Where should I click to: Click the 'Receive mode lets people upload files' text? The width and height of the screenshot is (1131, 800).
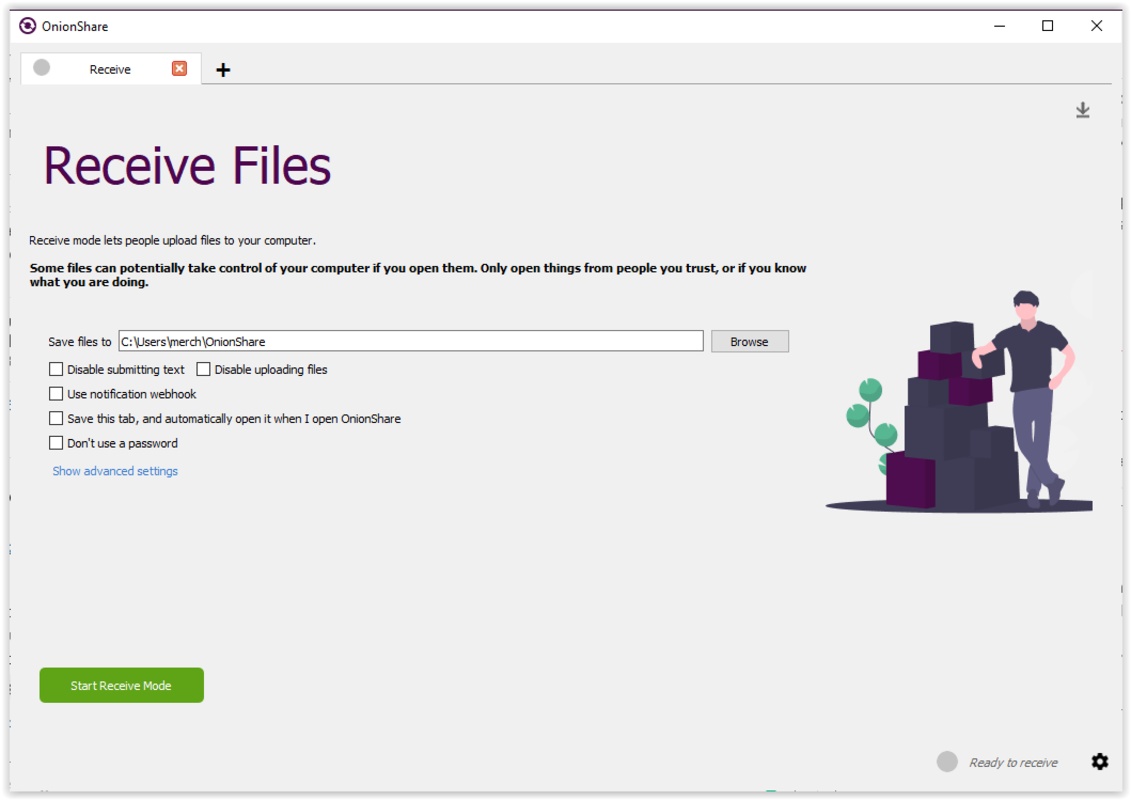(172, 240)
